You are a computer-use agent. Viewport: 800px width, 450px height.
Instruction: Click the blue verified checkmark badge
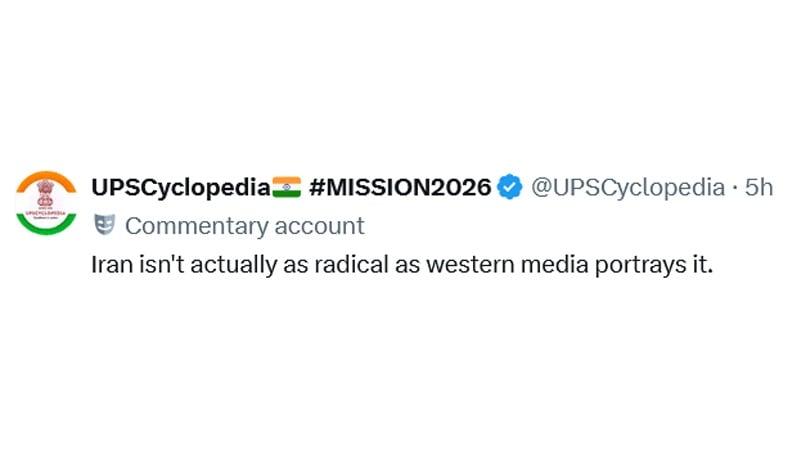tap(511, 186)
